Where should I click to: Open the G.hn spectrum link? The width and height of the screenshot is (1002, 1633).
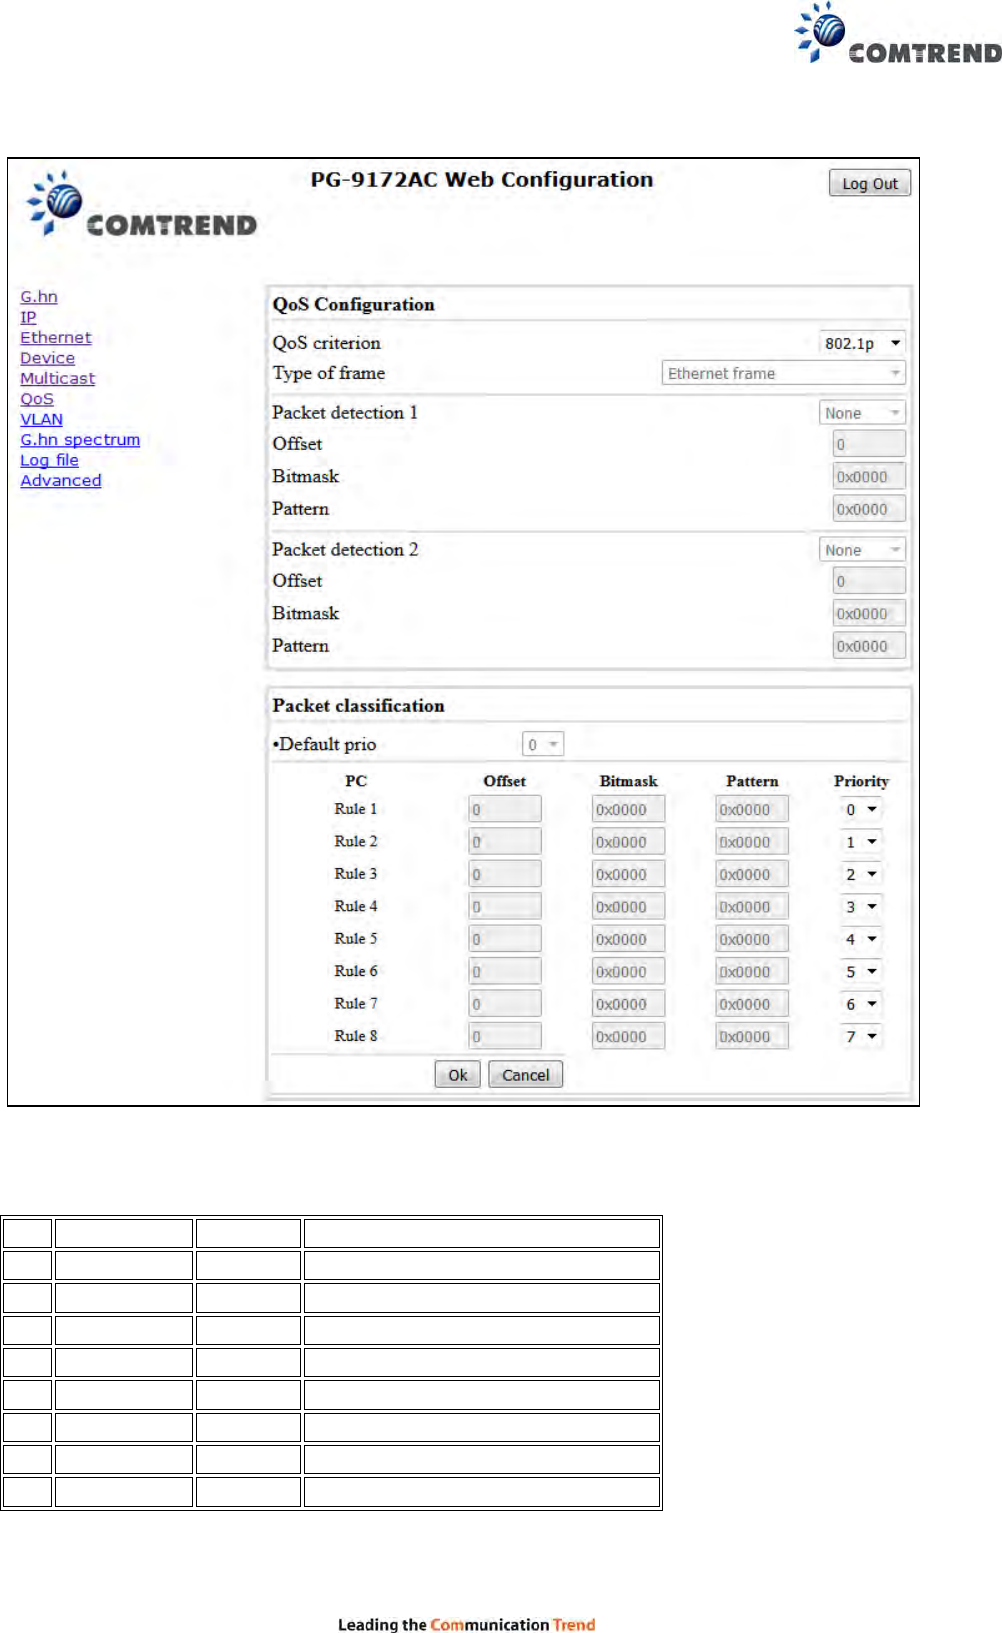(80, 439)
